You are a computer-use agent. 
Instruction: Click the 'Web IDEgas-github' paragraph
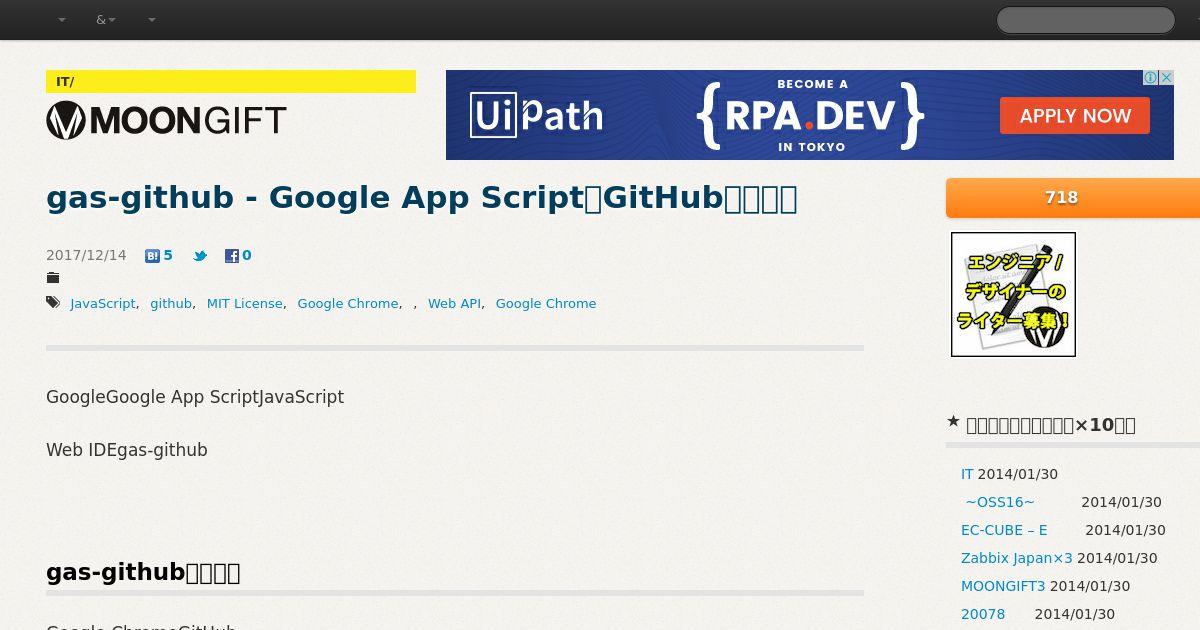[127, 450]
